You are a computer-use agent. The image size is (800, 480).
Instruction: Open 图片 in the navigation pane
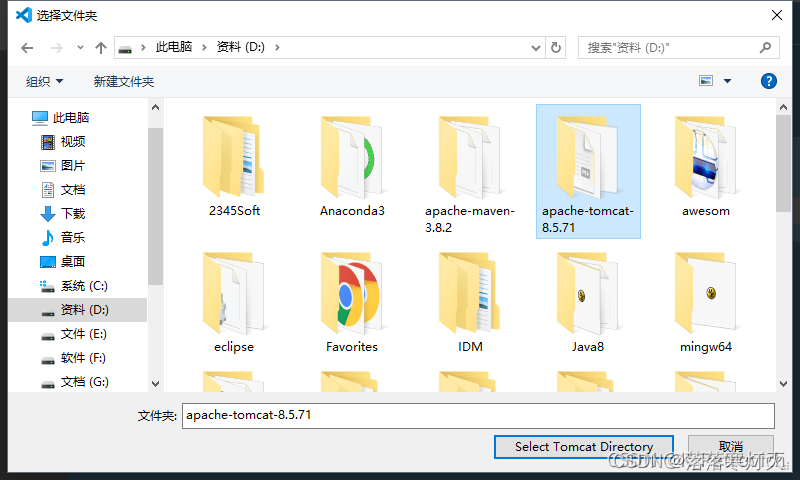(x=63, y=166)
